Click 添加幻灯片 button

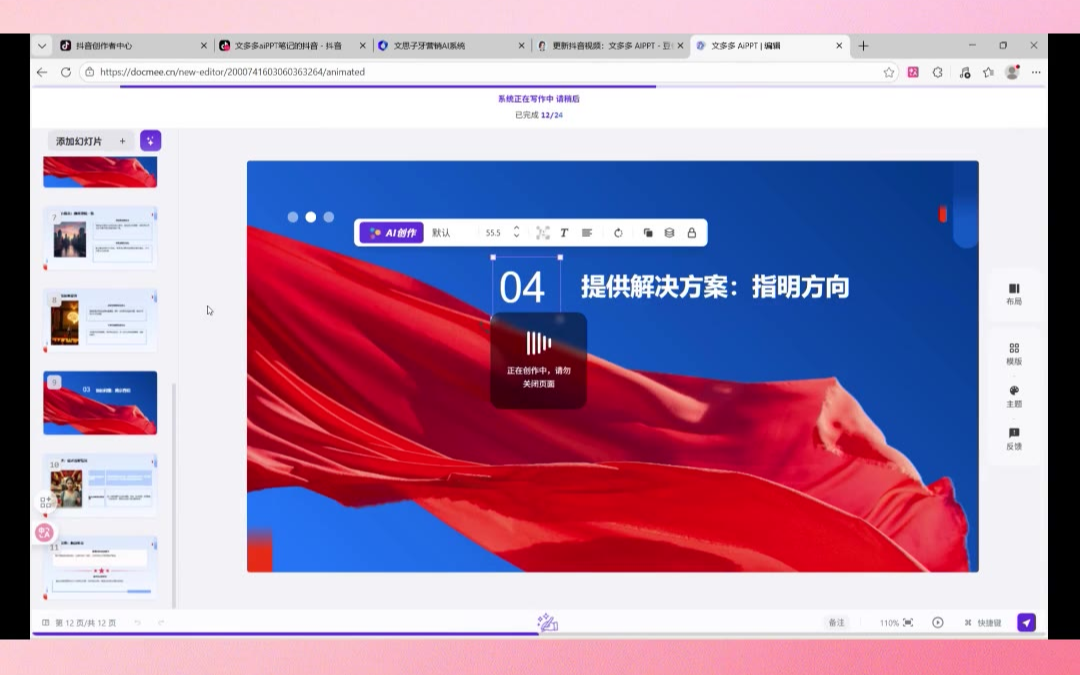[90, 141]
